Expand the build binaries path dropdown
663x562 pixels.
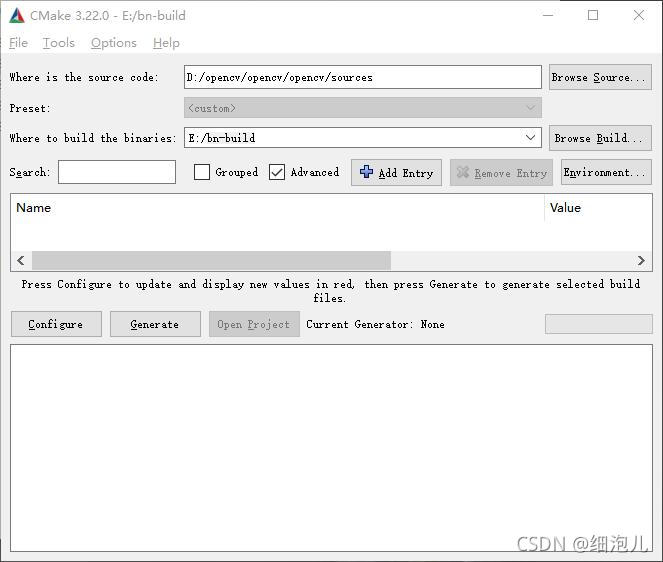[530, 137]
